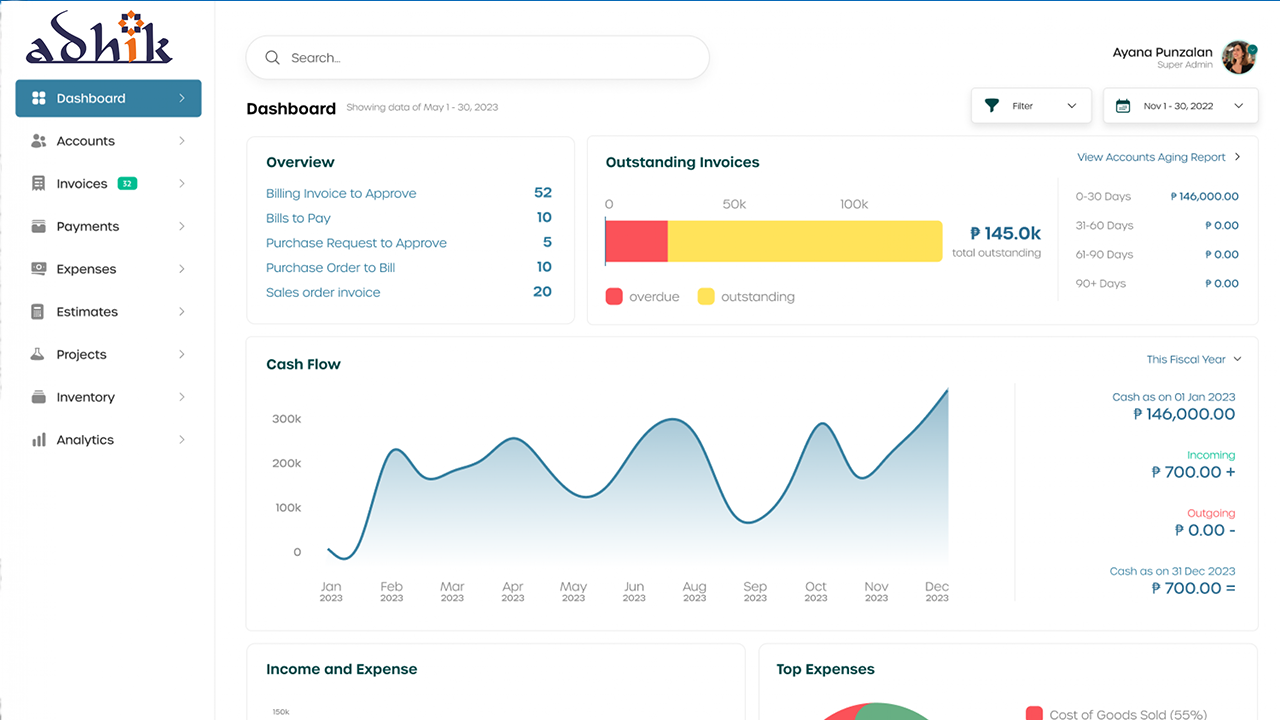Image resolution: width=1280 pixels, height=720 pixels.
Task: Open the Nov 1 - 30, 2022 date dropdown
Action: coord(1180,105)
